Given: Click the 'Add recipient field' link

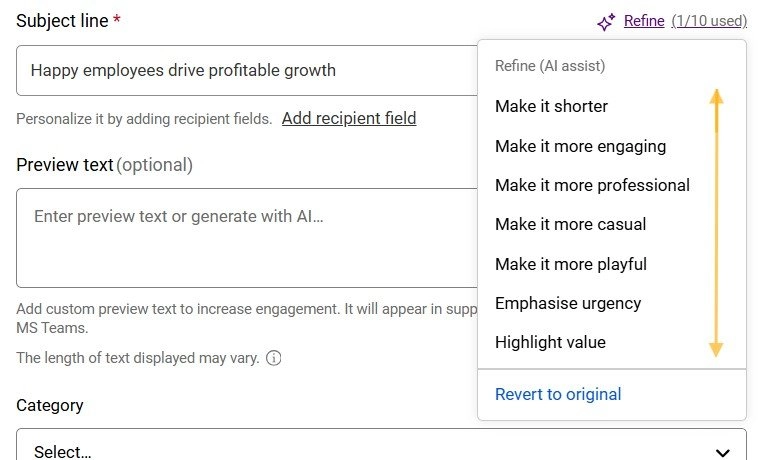Looking at the screenshot, I should click(x=349, y=118).
